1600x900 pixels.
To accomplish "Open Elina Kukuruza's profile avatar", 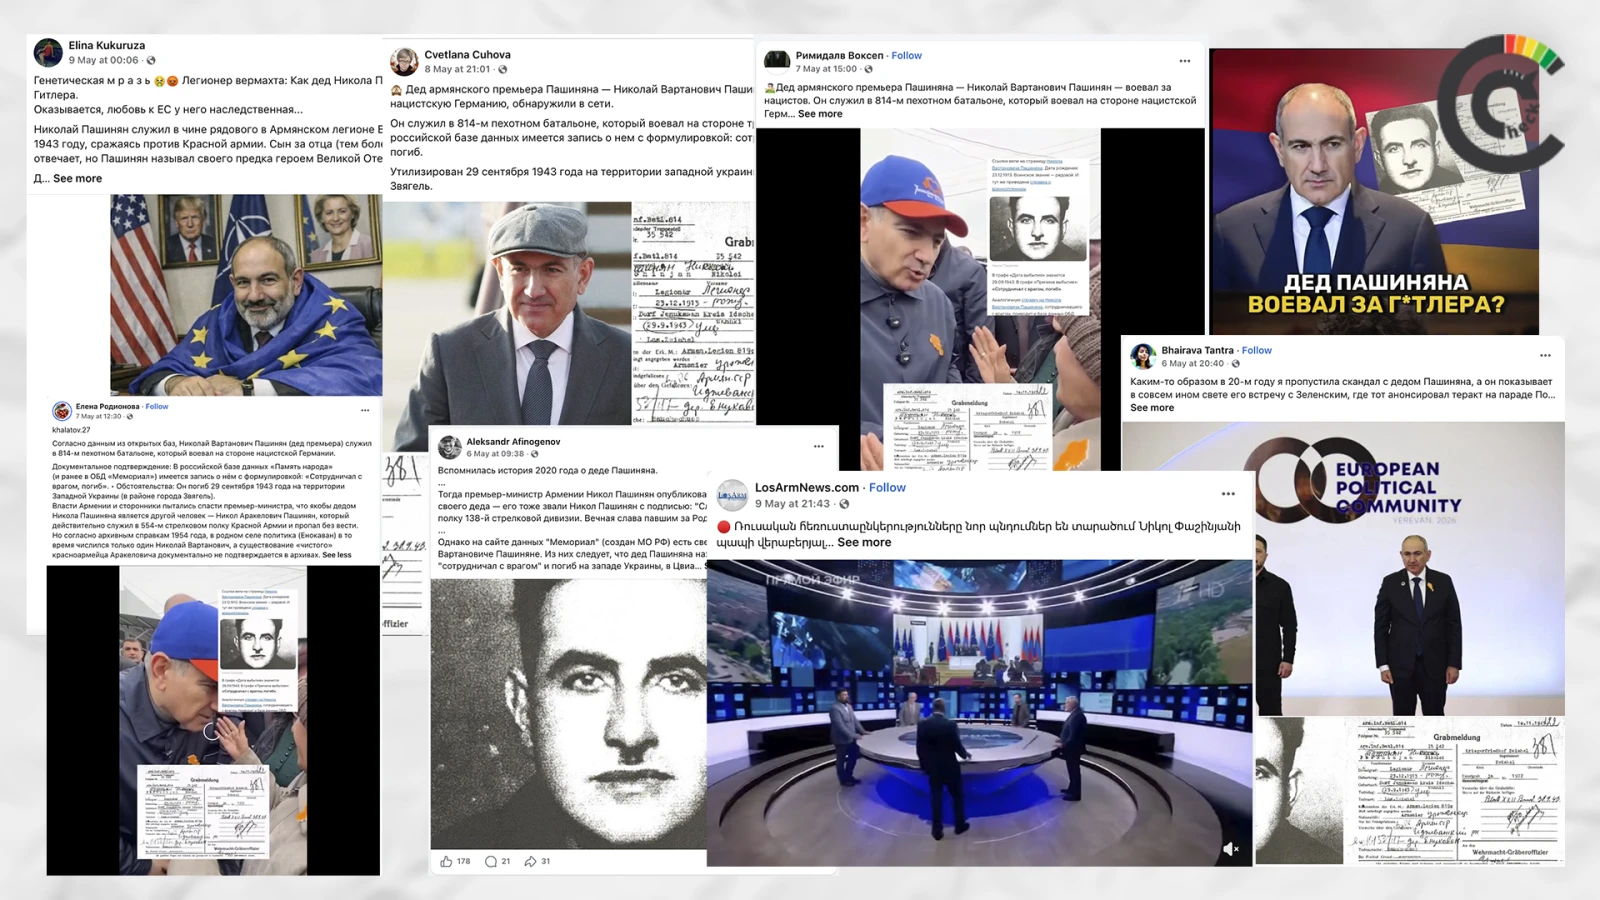I will 48,52.
